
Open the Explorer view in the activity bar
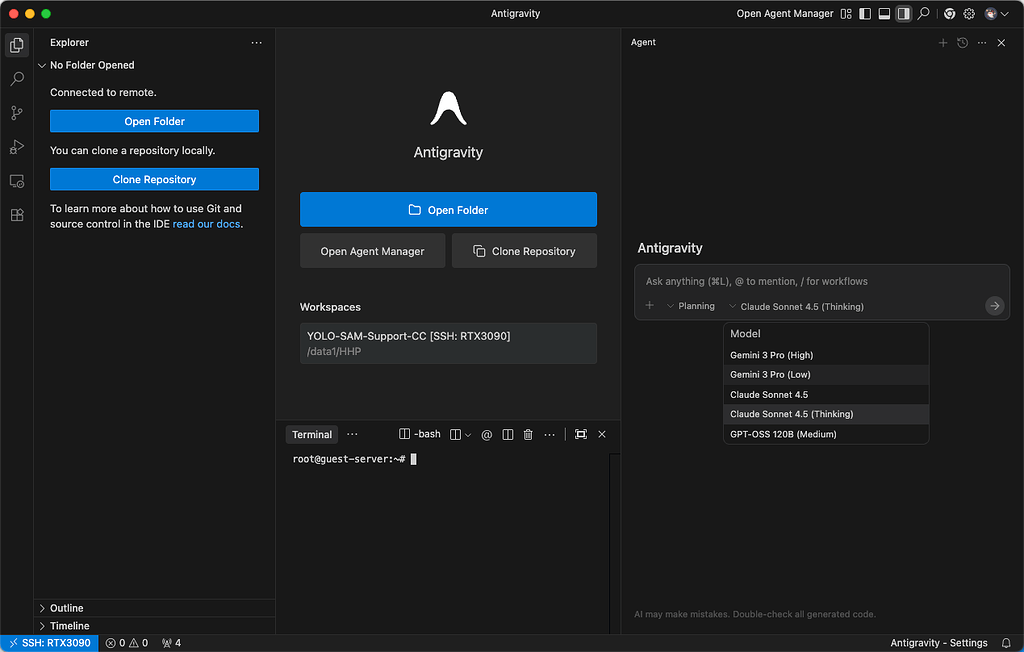17,45
